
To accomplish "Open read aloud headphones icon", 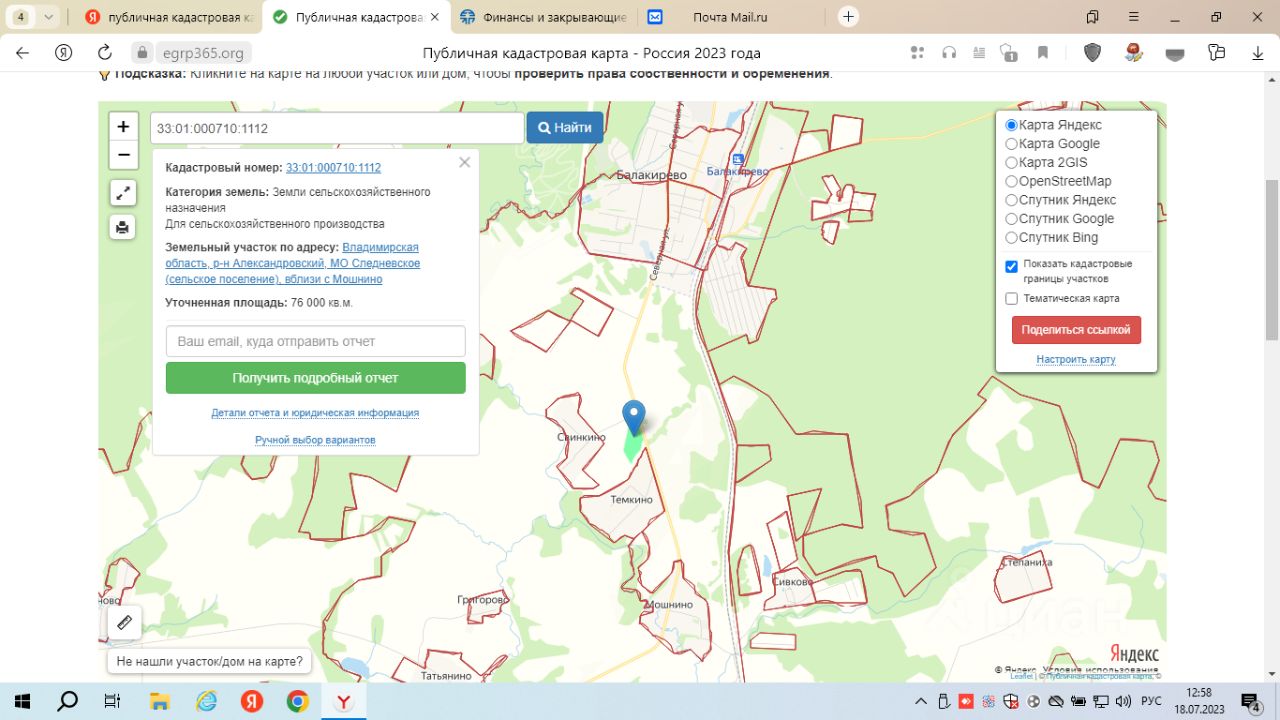I will [x=949, y=53].
